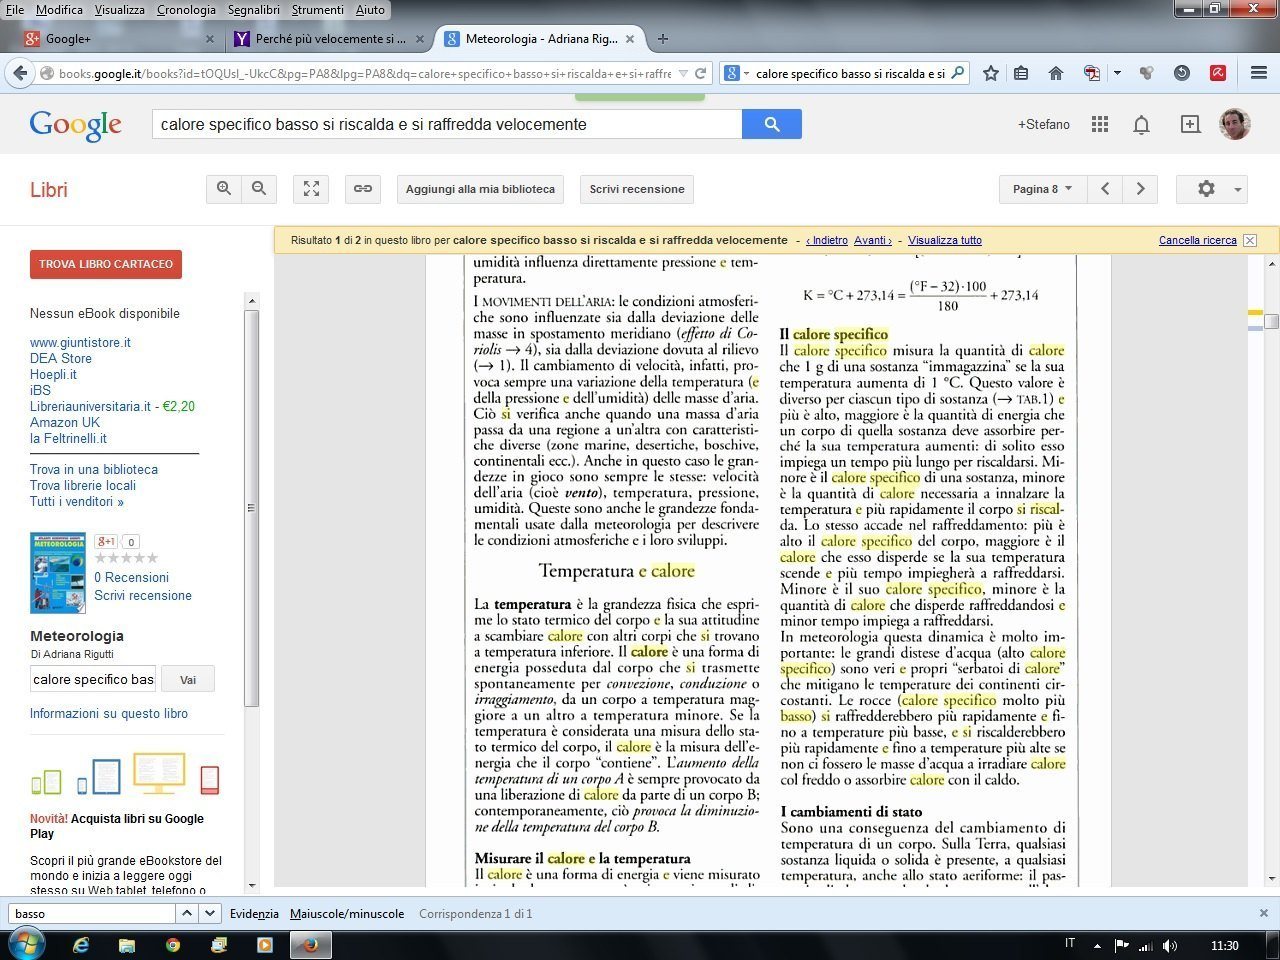Open the File menu
The height and width of the screenshot is (960, 1280).
coord(15,9)
